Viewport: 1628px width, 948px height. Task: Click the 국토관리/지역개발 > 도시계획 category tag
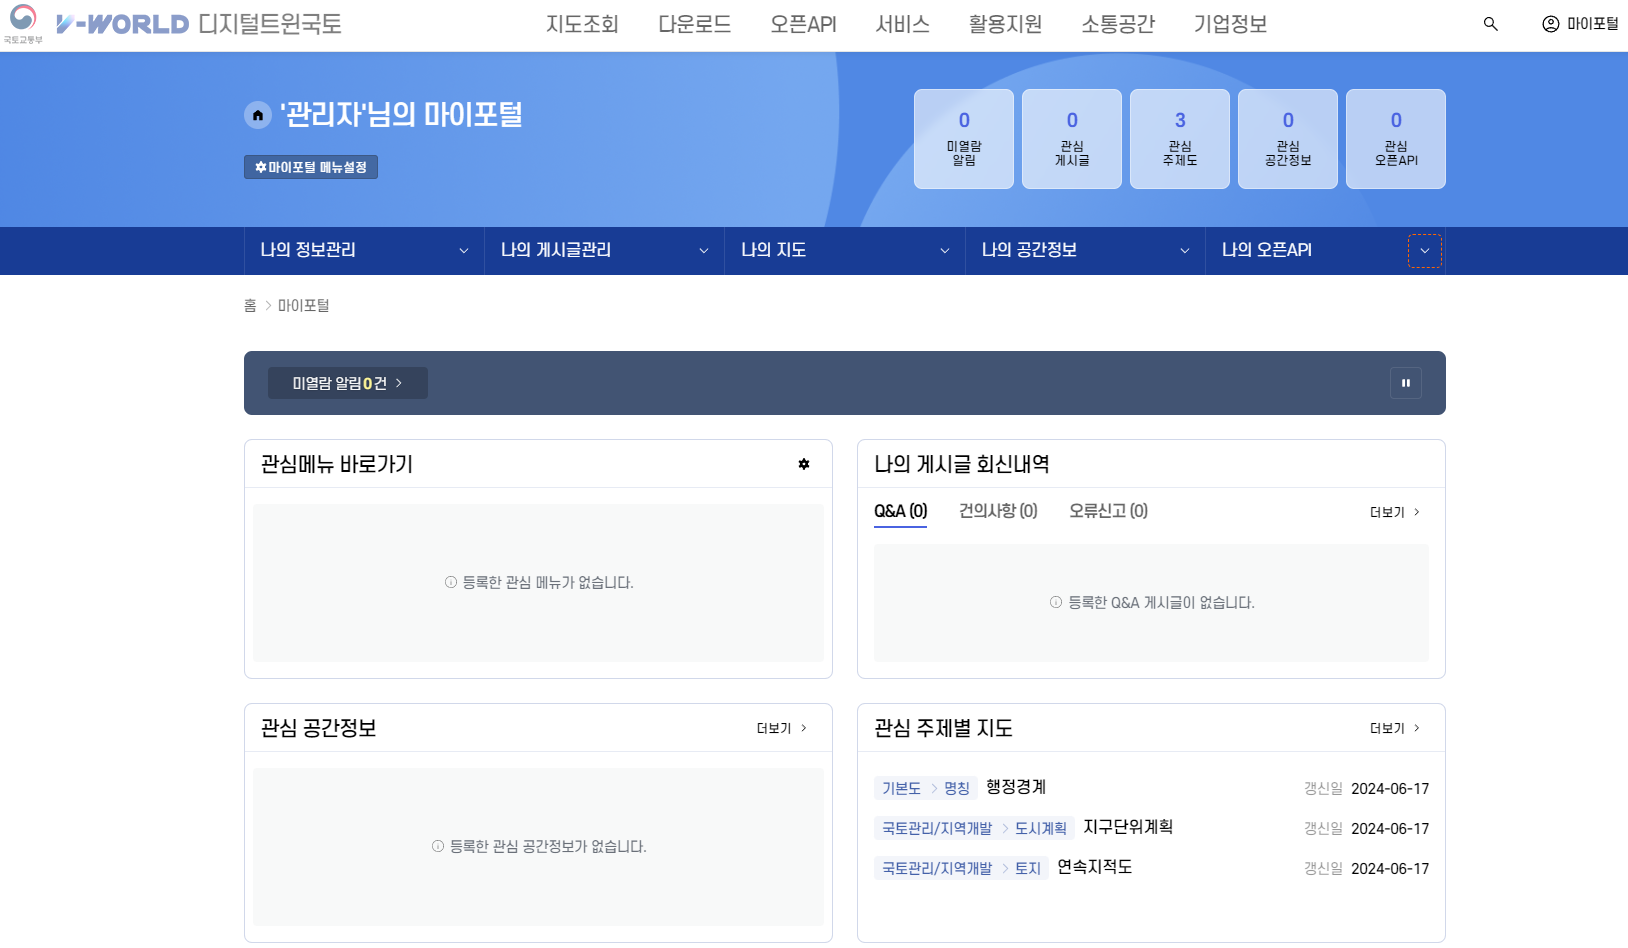pos(974,828)
